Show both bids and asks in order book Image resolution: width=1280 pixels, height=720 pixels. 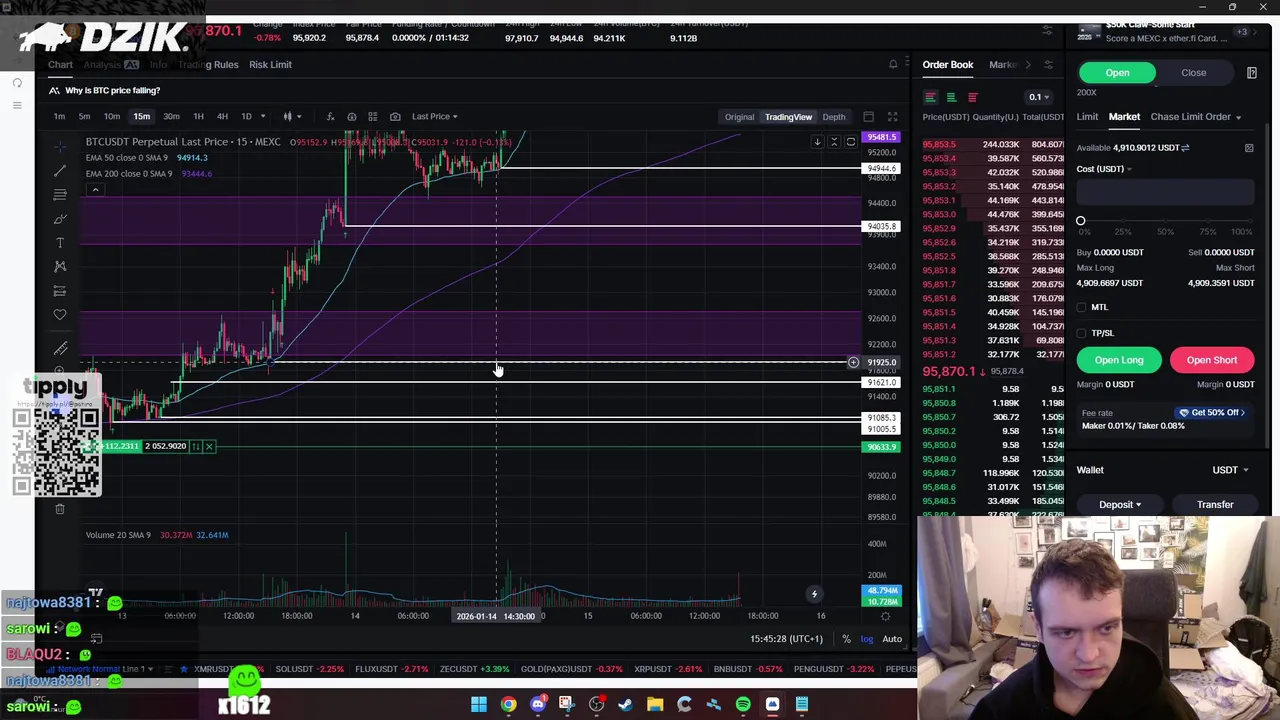(930, 97)
